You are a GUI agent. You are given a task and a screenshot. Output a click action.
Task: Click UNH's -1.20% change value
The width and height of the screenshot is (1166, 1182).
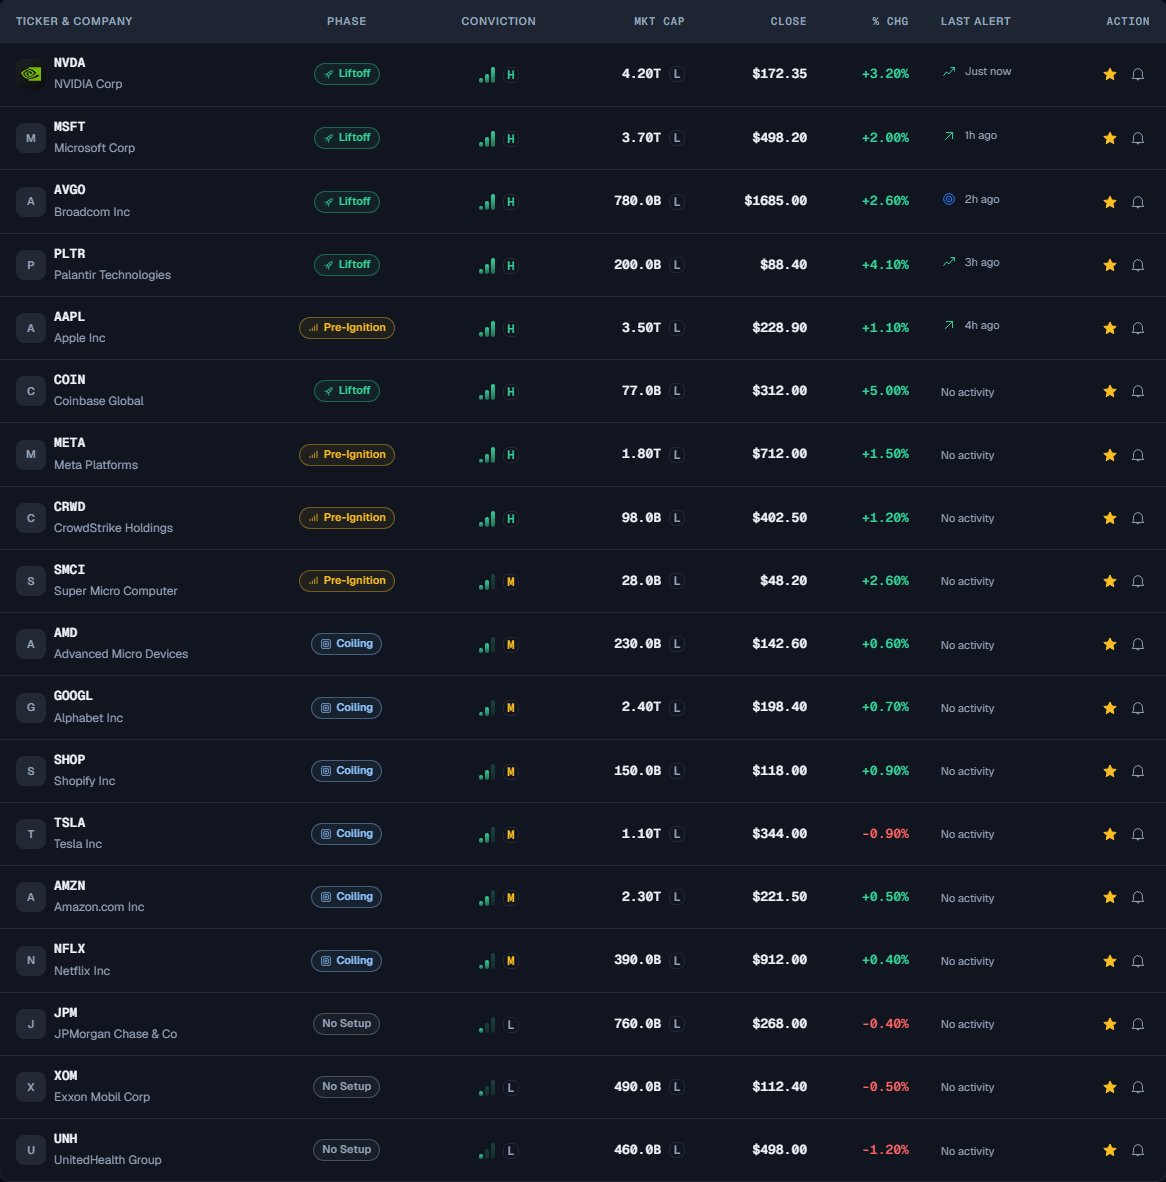pyautogui.click(x=885, y=1150)
